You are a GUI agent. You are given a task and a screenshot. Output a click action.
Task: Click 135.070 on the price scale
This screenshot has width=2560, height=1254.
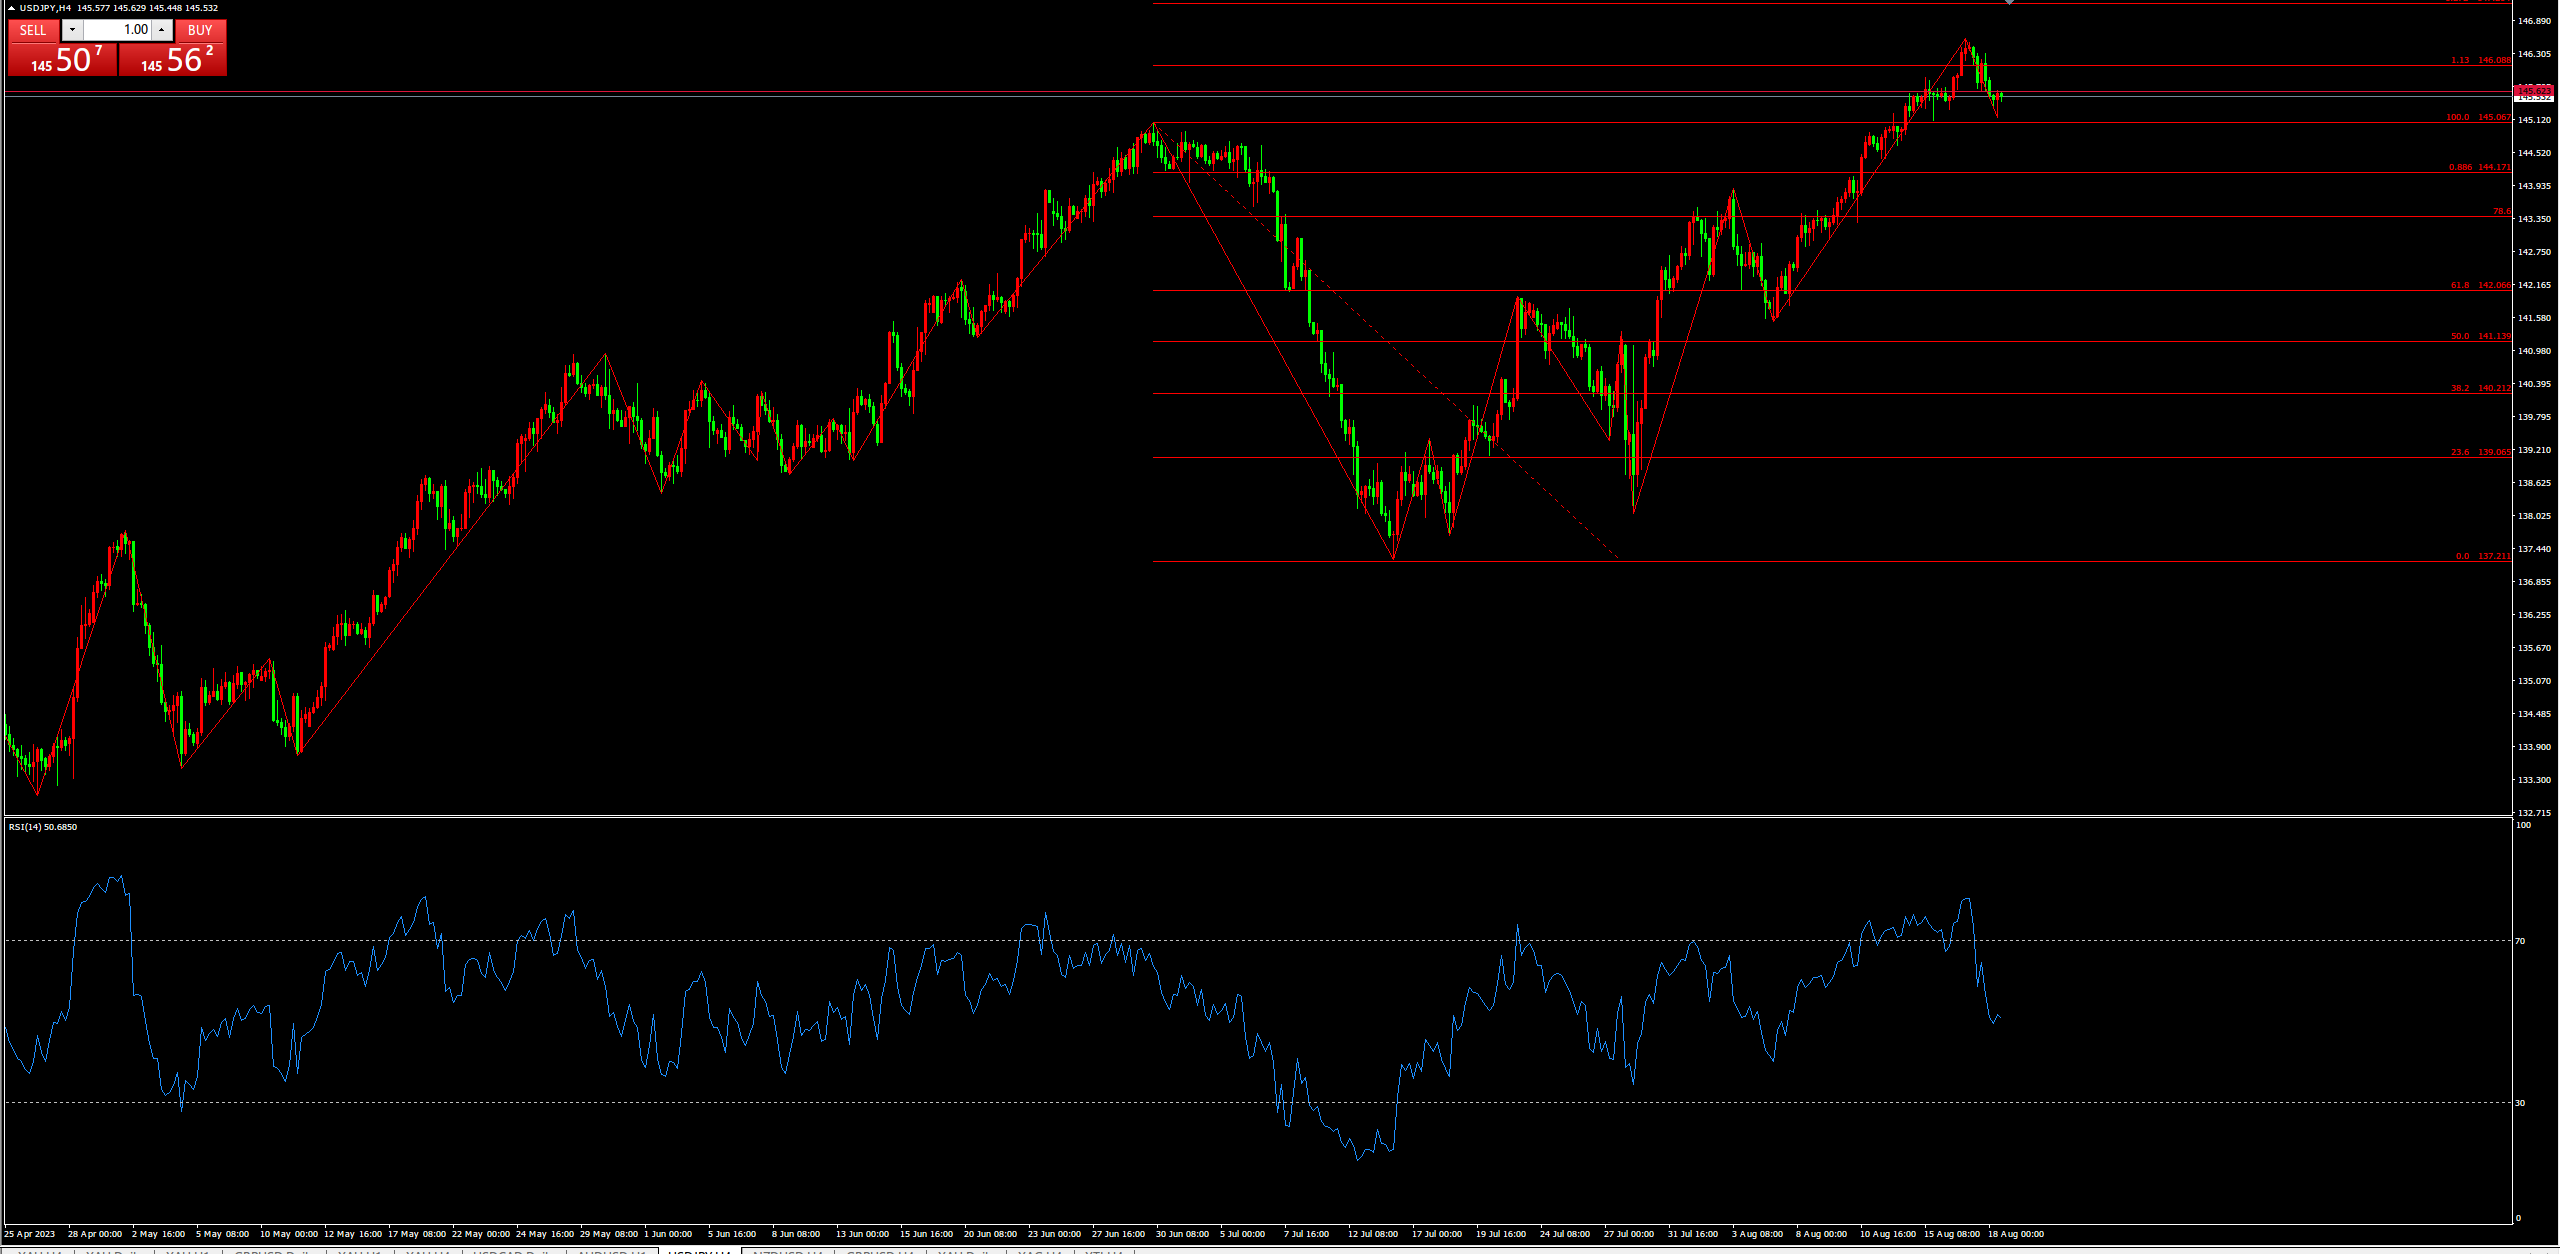[x=2534, y=681]
